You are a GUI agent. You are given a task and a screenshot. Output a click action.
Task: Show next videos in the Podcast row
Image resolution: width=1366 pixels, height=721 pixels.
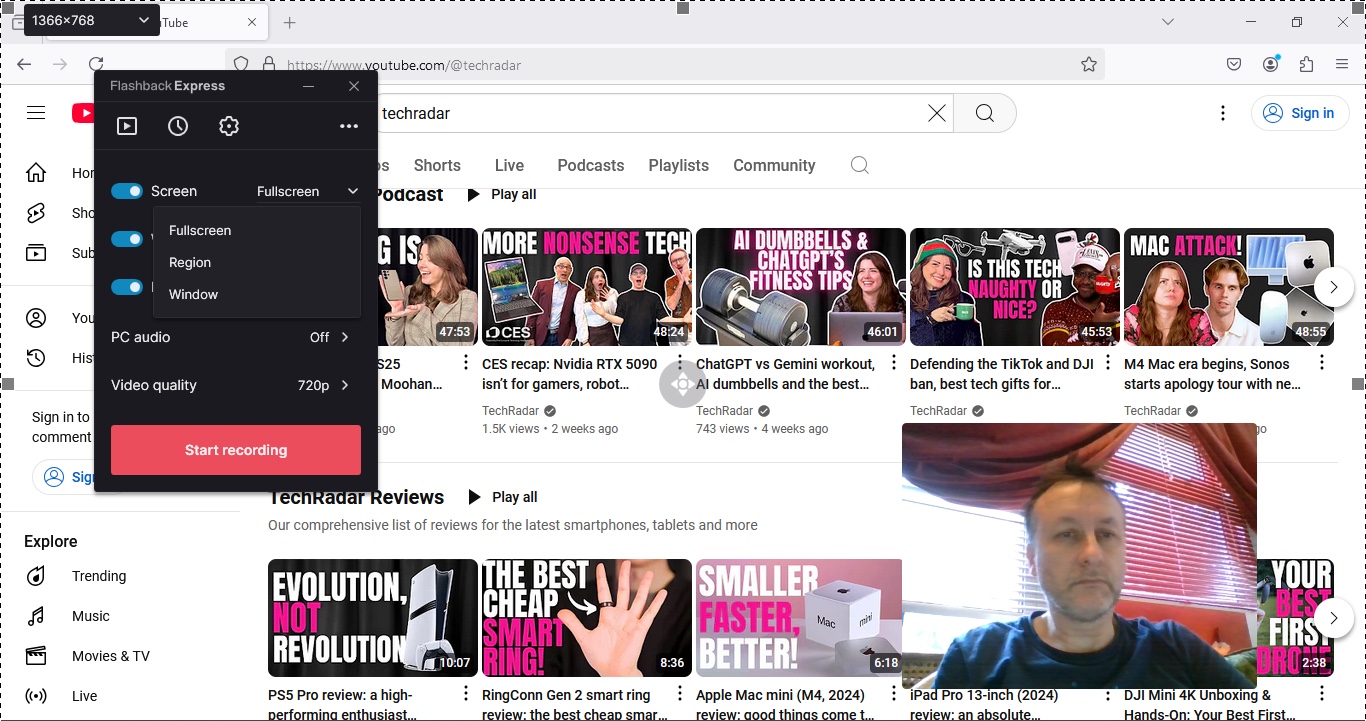[x=1334, y=287]
